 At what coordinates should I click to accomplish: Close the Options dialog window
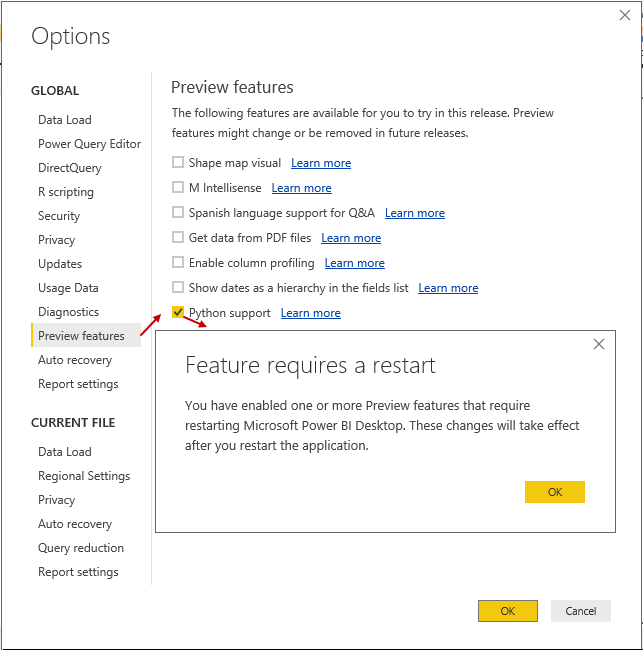(x=625, y=14)
